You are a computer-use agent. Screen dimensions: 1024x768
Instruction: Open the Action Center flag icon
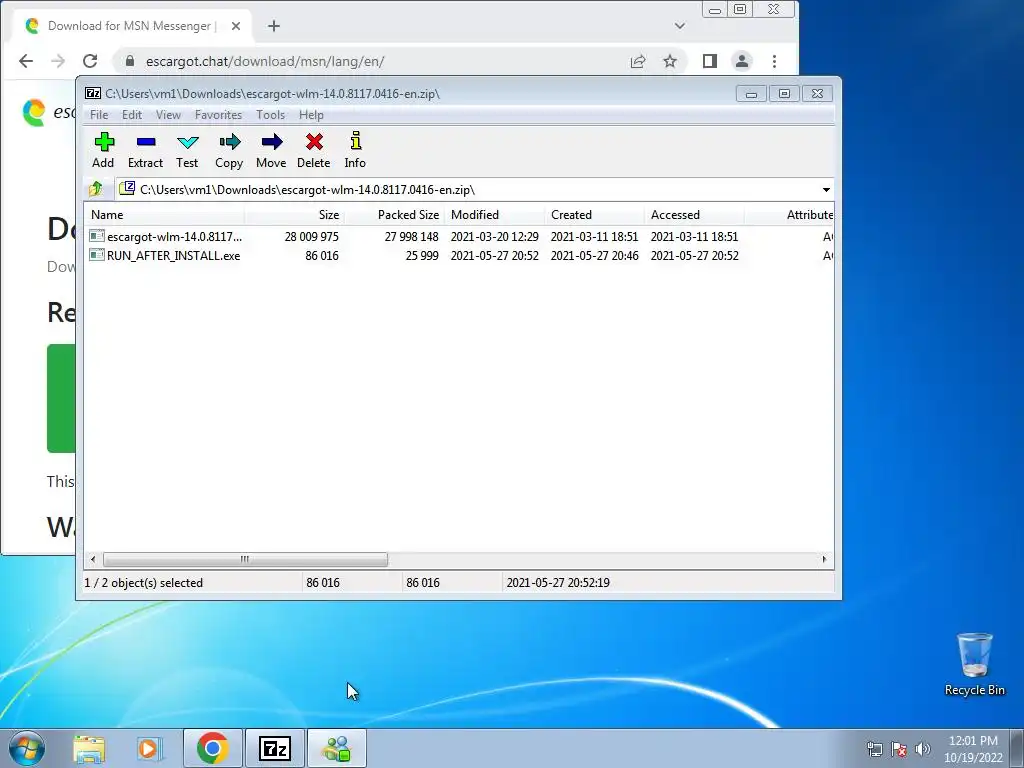(899, 749)
